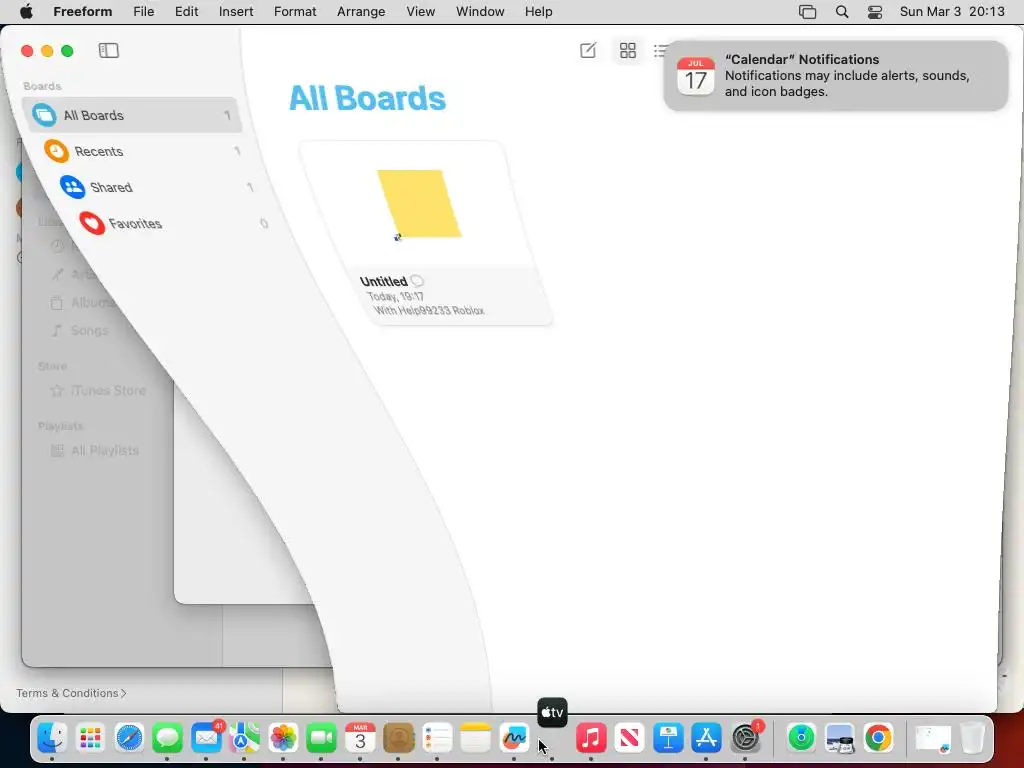Open the Arrange menu
The image size is (1024, 768).
point(361,12)
